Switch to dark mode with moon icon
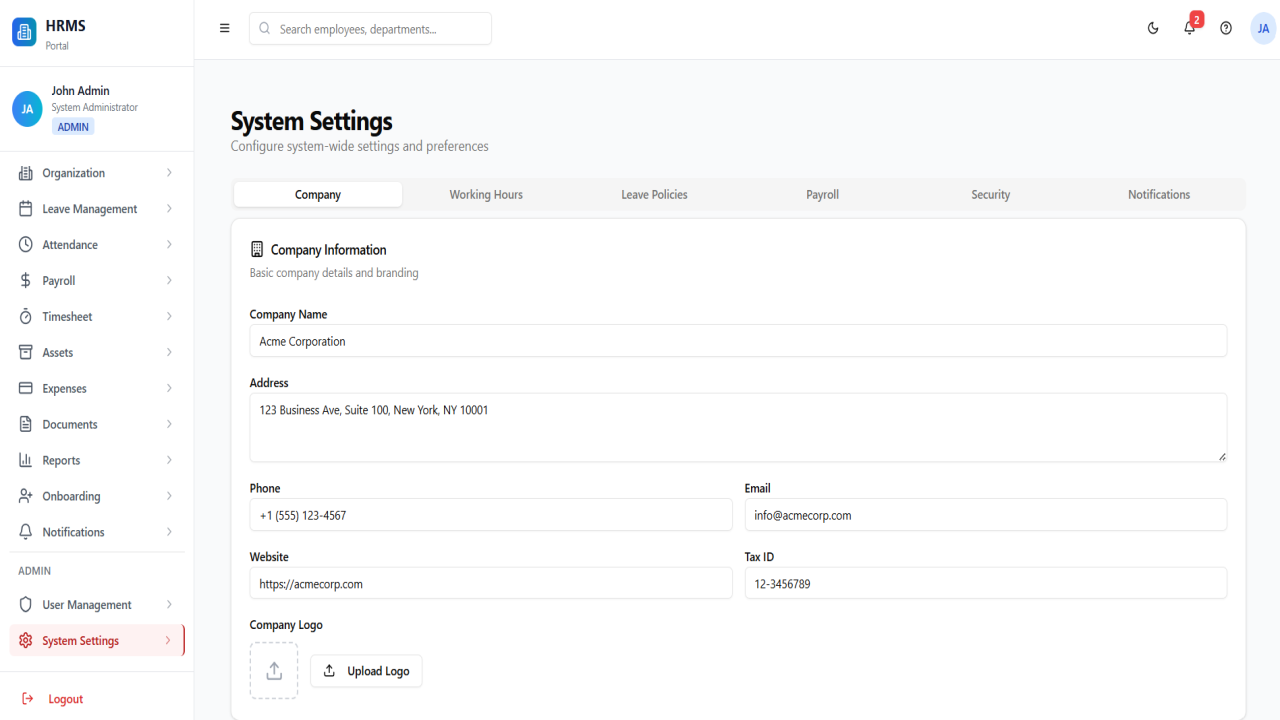This screenshot has width=1280, height=720. [1153, 28]
